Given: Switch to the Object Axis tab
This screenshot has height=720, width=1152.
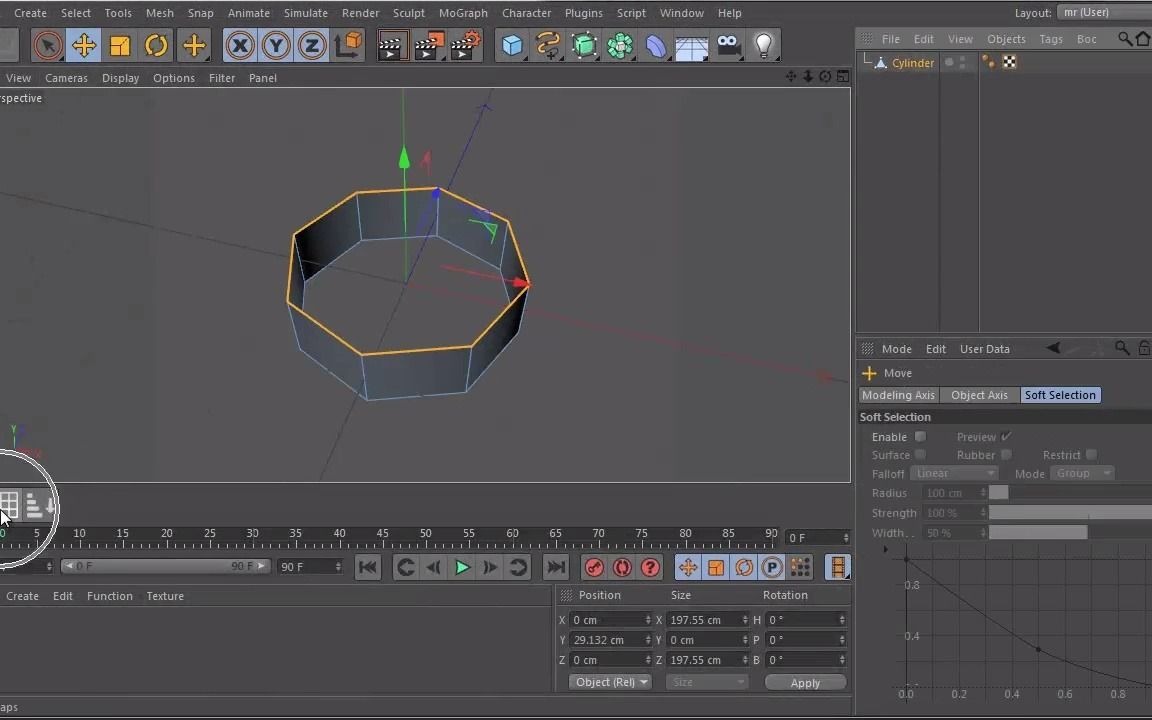Looking at the screenshot, I should [x=979, y=394].
